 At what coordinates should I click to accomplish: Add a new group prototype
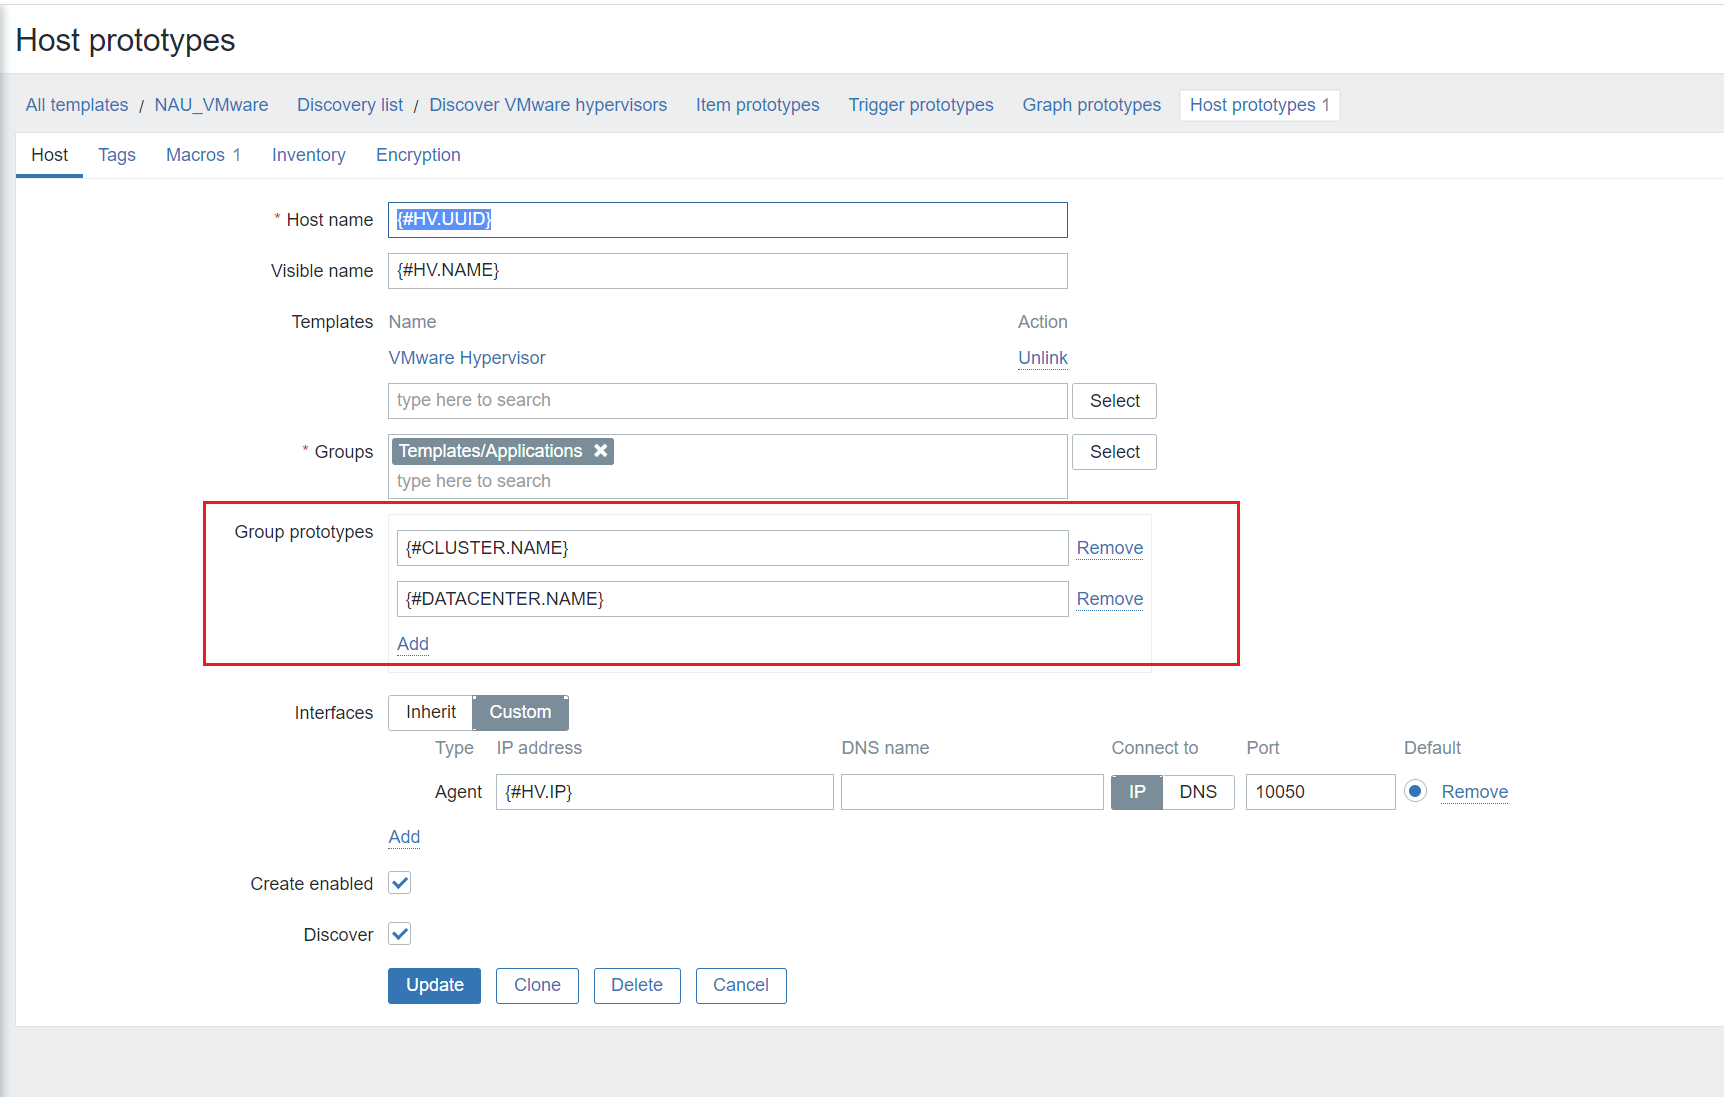413,644
